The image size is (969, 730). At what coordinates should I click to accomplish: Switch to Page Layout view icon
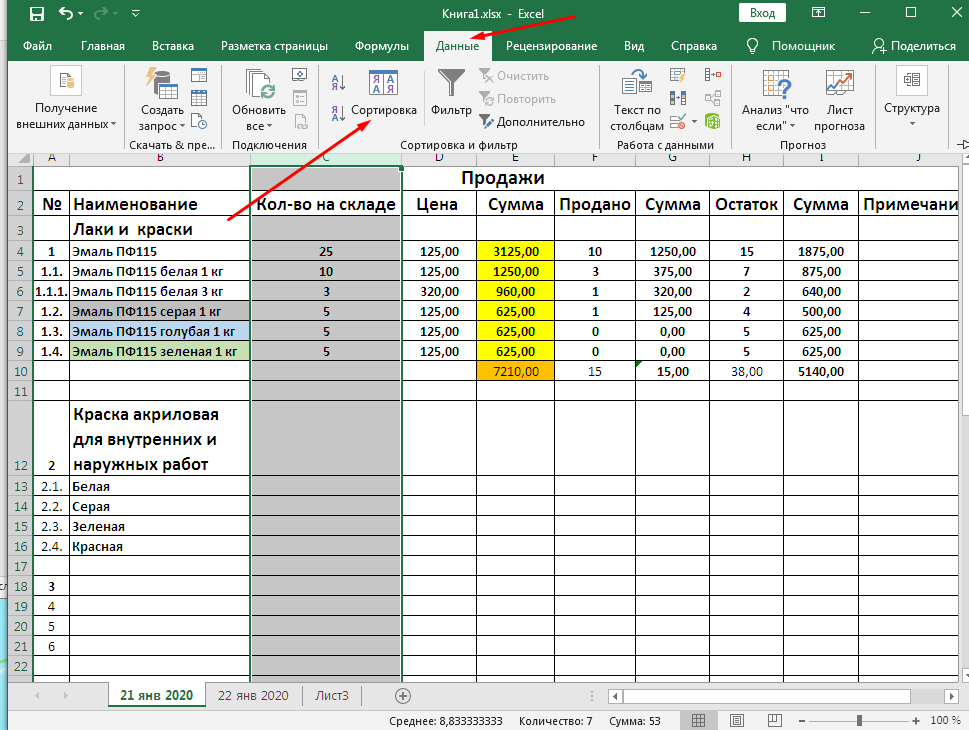tap(736, 720)
